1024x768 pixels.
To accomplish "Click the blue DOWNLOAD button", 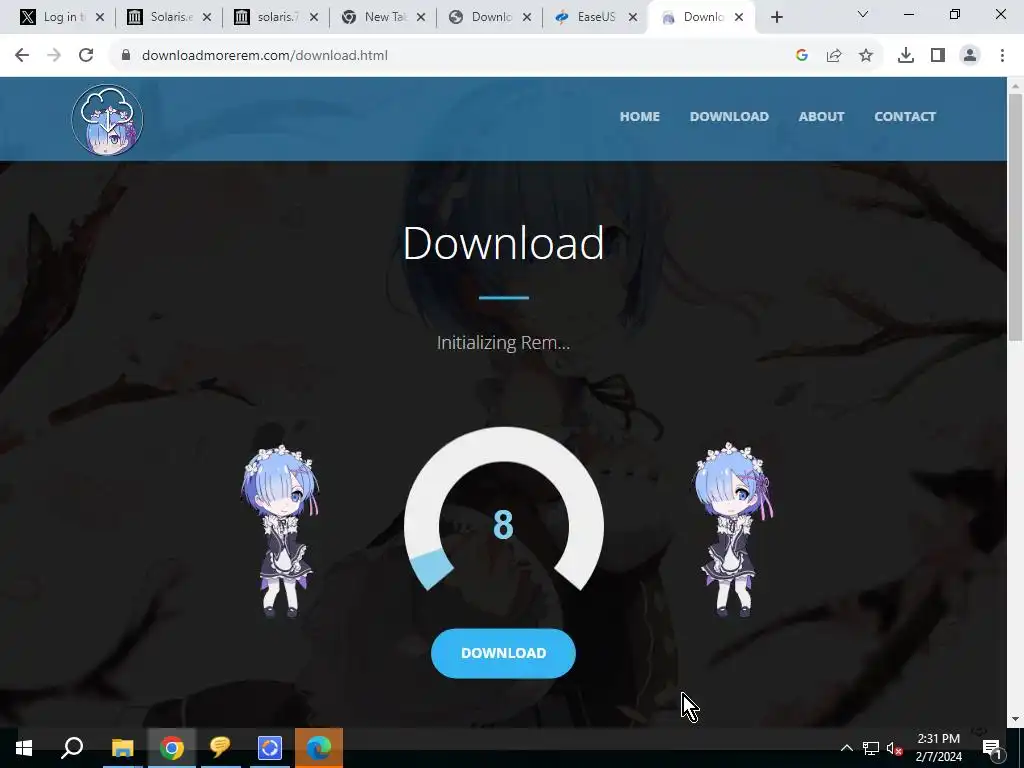I will [503, 653].
